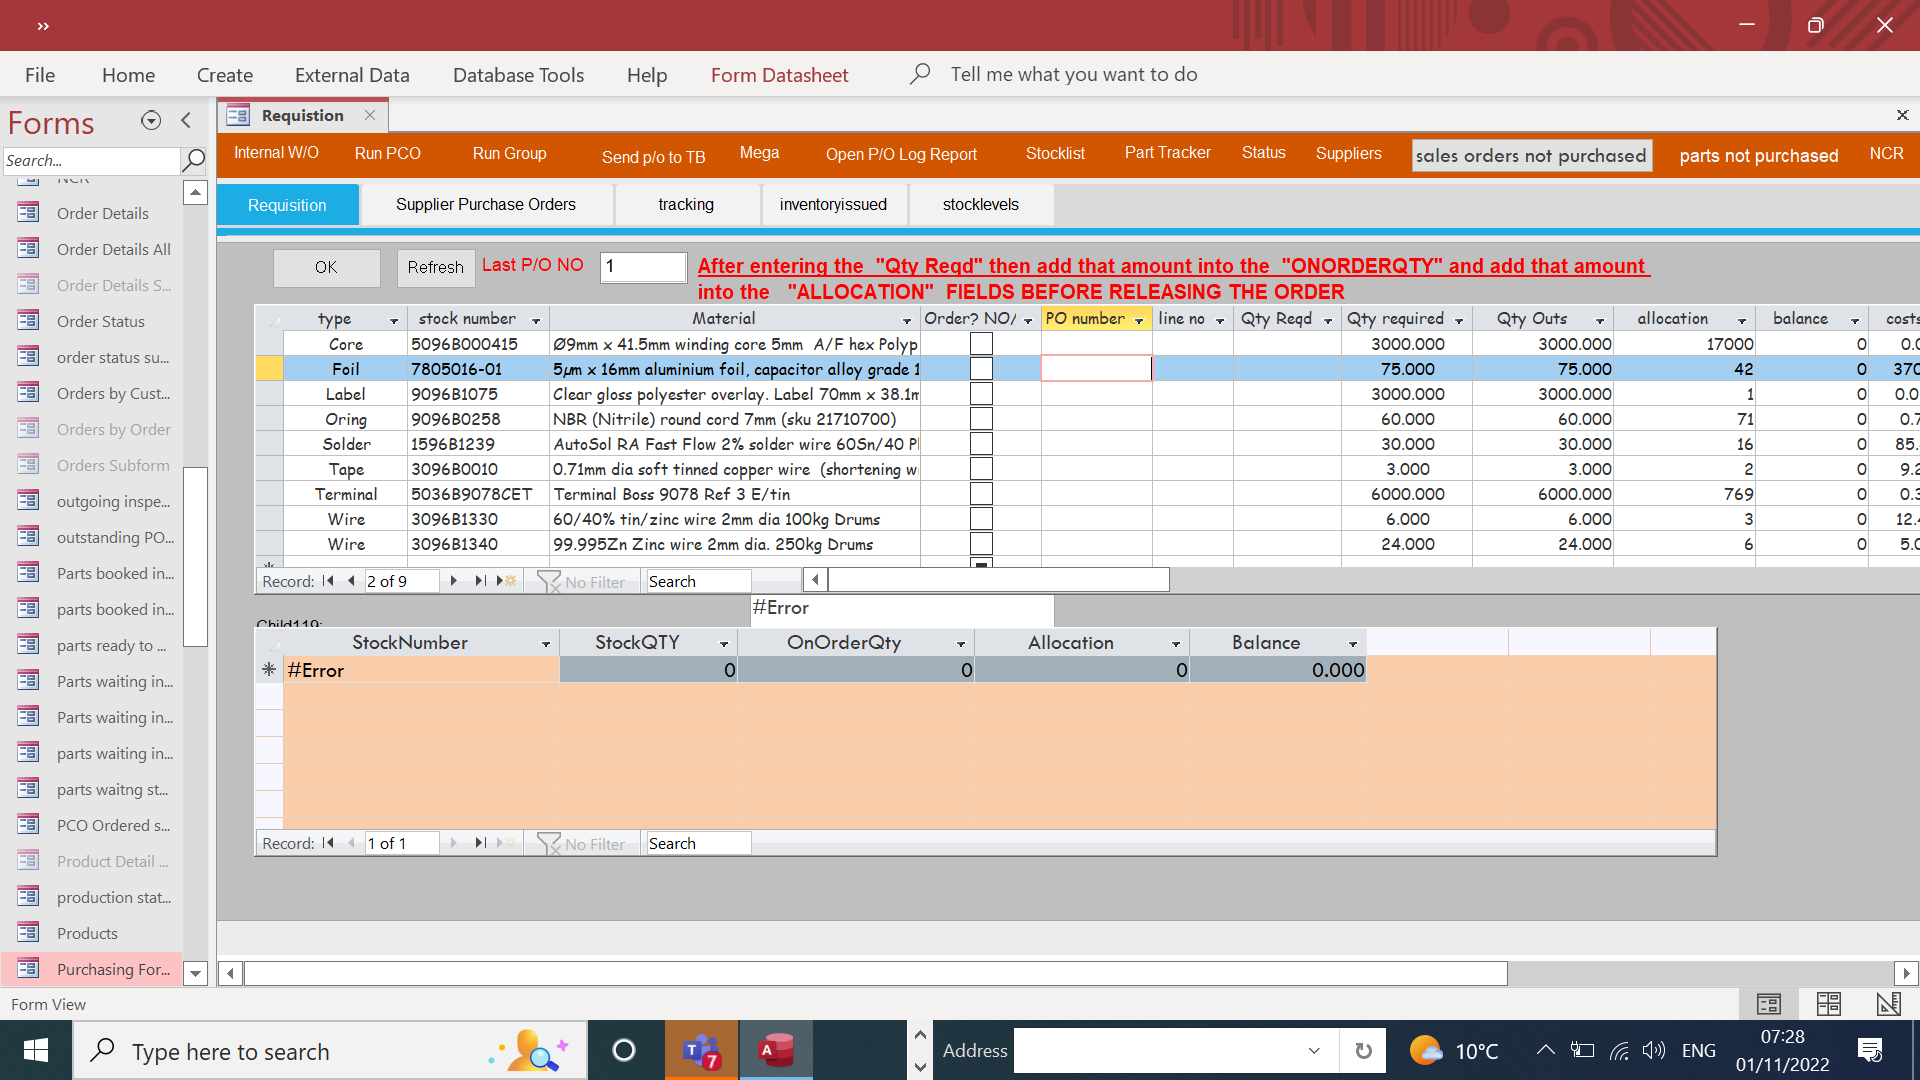The width and height of the screenshot is (1920, 1080).
Task: Go to next record in the requisition subform
Action: (x=454, y=581)
